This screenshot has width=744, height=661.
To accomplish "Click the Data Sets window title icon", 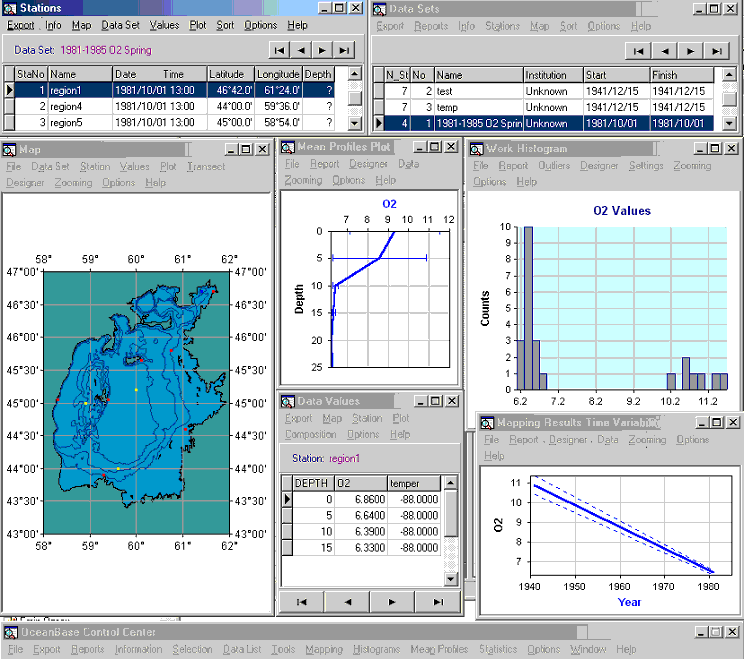I will click(x=379, y=9).
